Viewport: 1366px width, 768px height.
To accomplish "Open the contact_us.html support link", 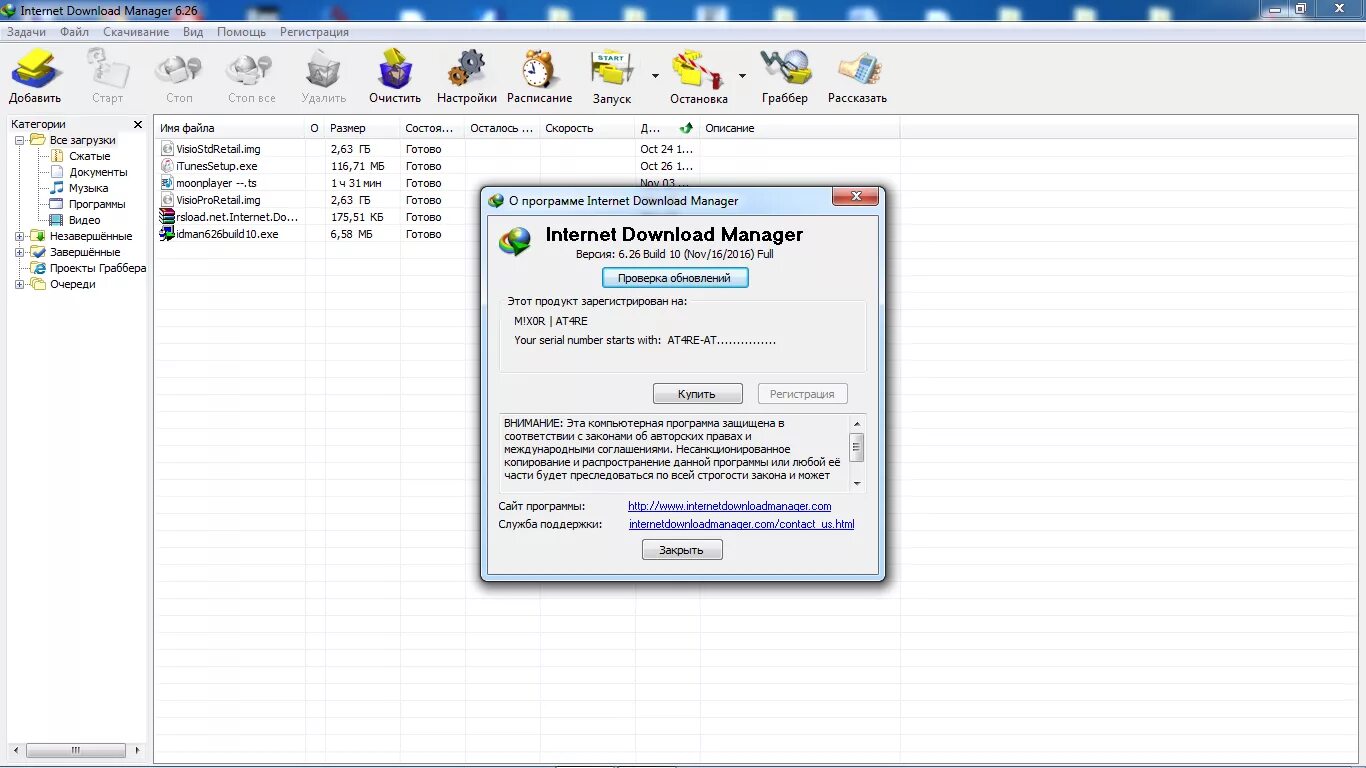I will click(742, 524).
